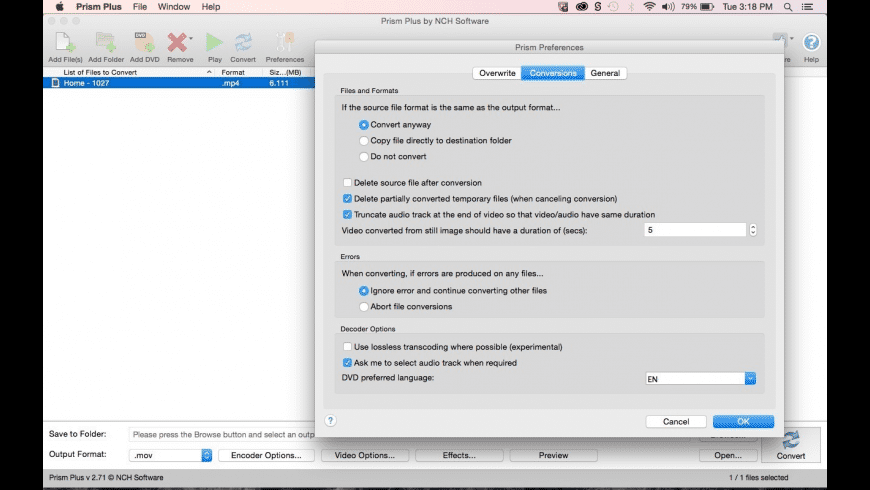The width and height of the screenshot is (870, 490).
Task: Click the Encoder Options... button
Action: [x=266, y=455]
